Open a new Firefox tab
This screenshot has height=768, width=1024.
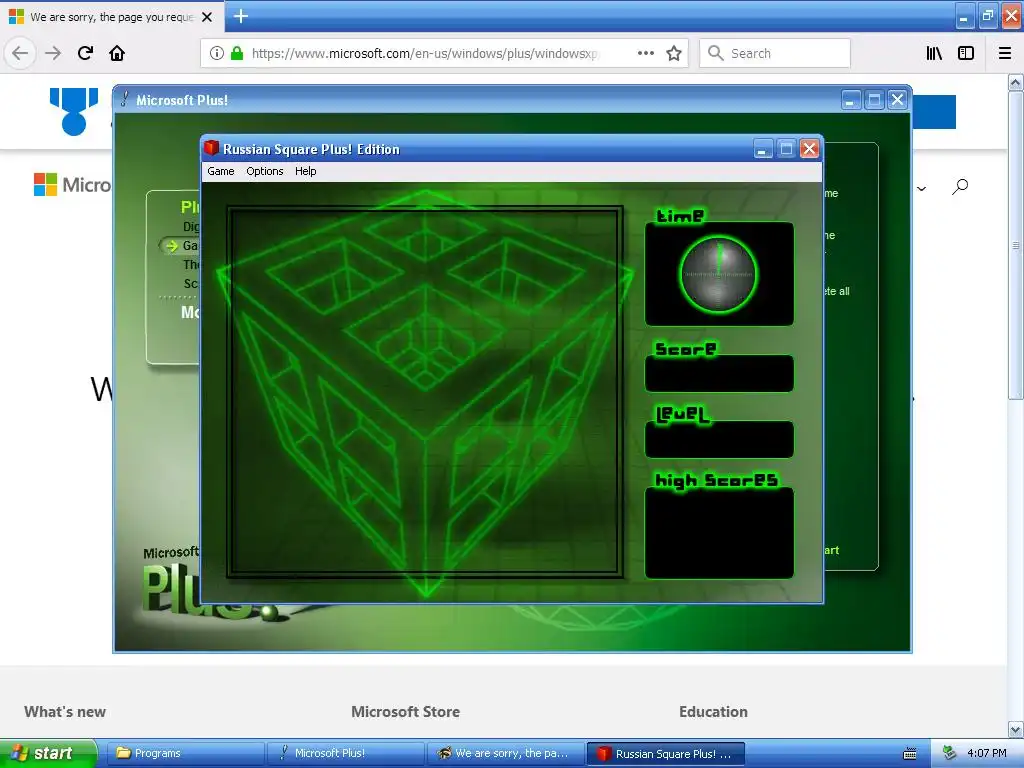pos(241,16)
